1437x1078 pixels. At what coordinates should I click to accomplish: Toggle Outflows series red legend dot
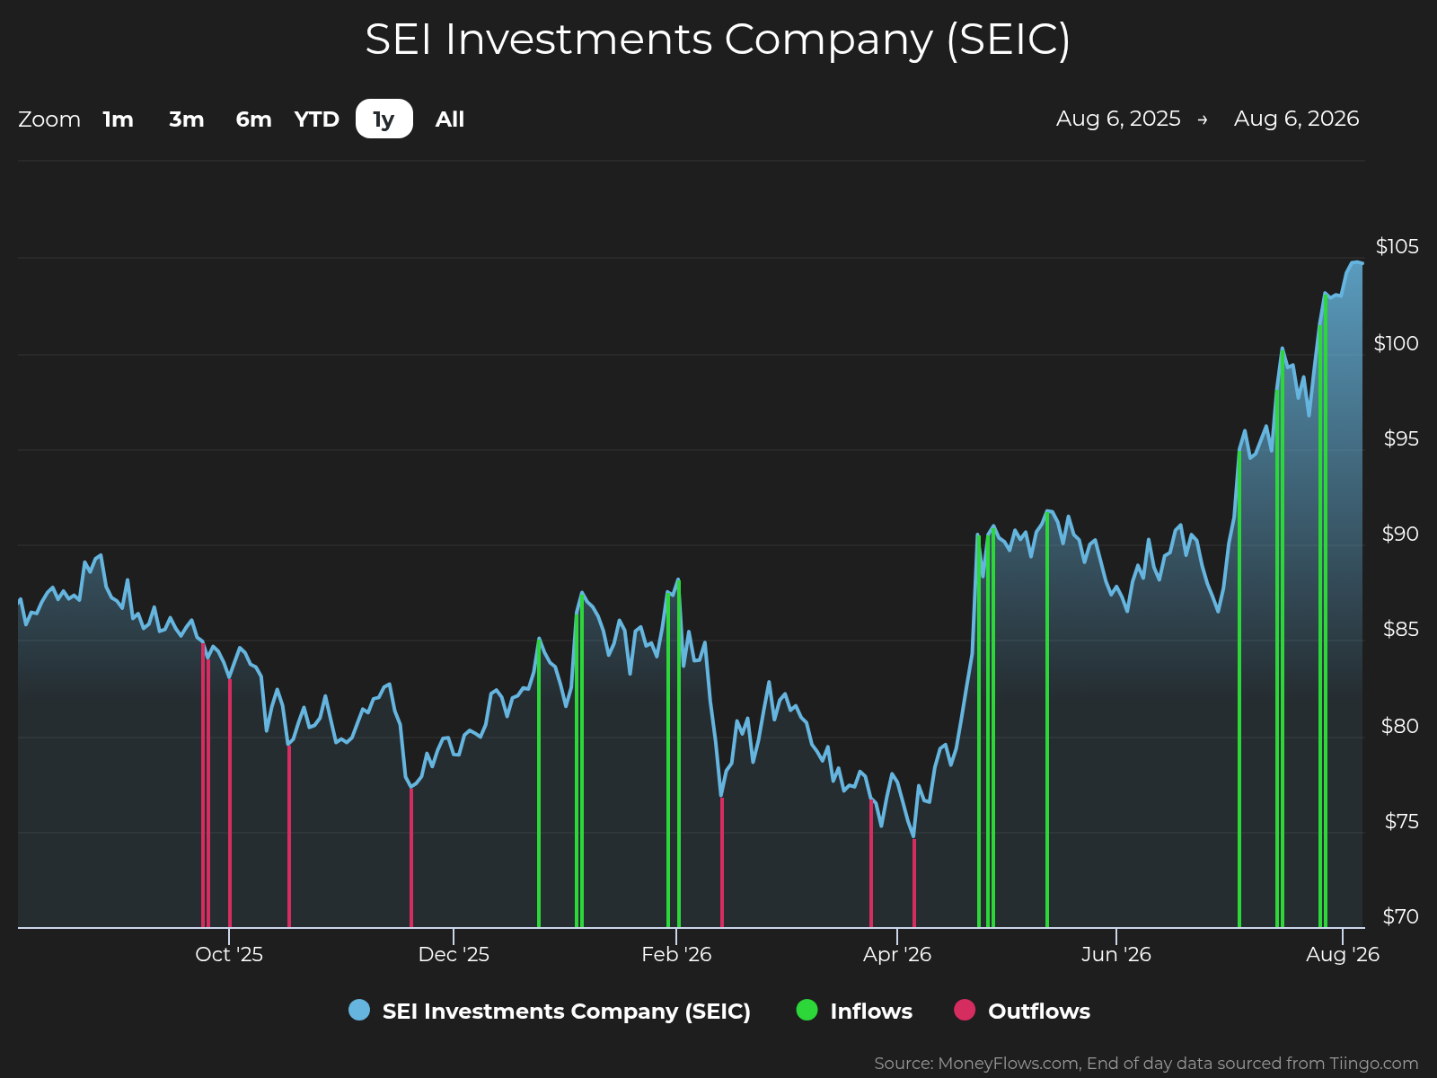point(964,1010)
